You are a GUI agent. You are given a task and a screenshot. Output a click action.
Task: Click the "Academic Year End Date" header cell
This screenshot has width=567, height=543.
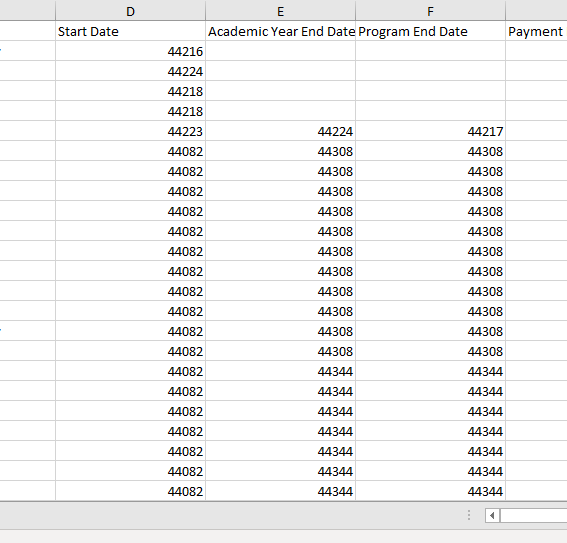pos(281,31)
